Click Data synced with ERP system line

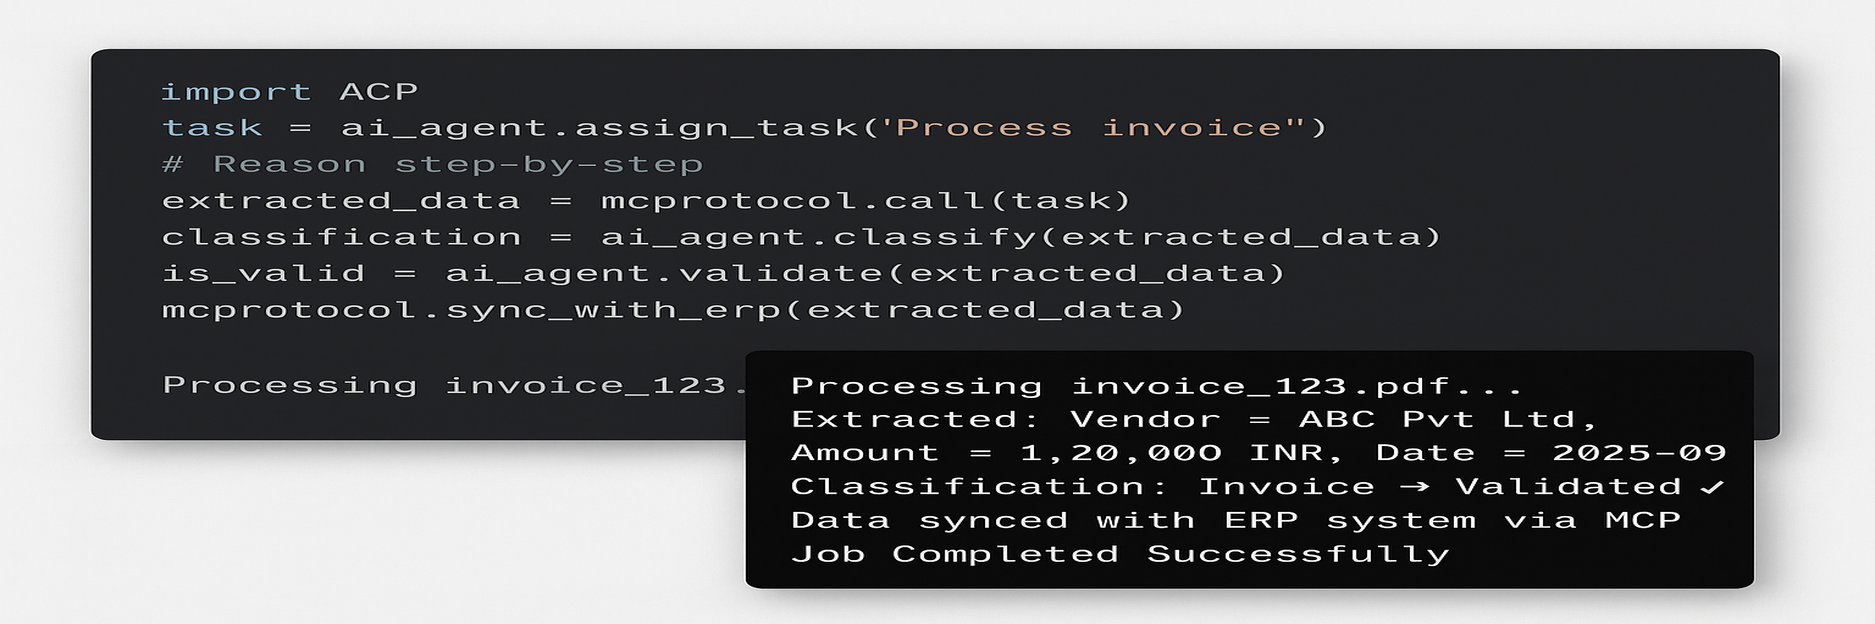point(1235,520)
